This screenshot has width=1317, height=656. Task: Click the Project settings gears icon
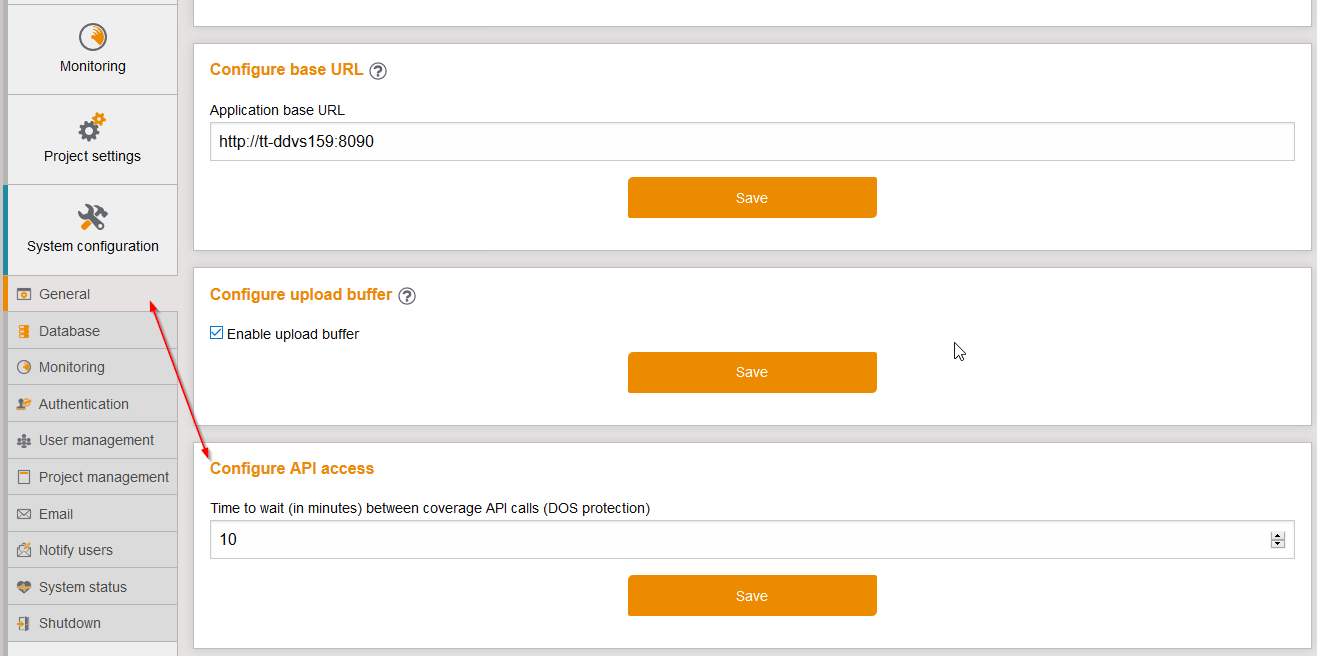pyautogui.click(x=92, y=127)
